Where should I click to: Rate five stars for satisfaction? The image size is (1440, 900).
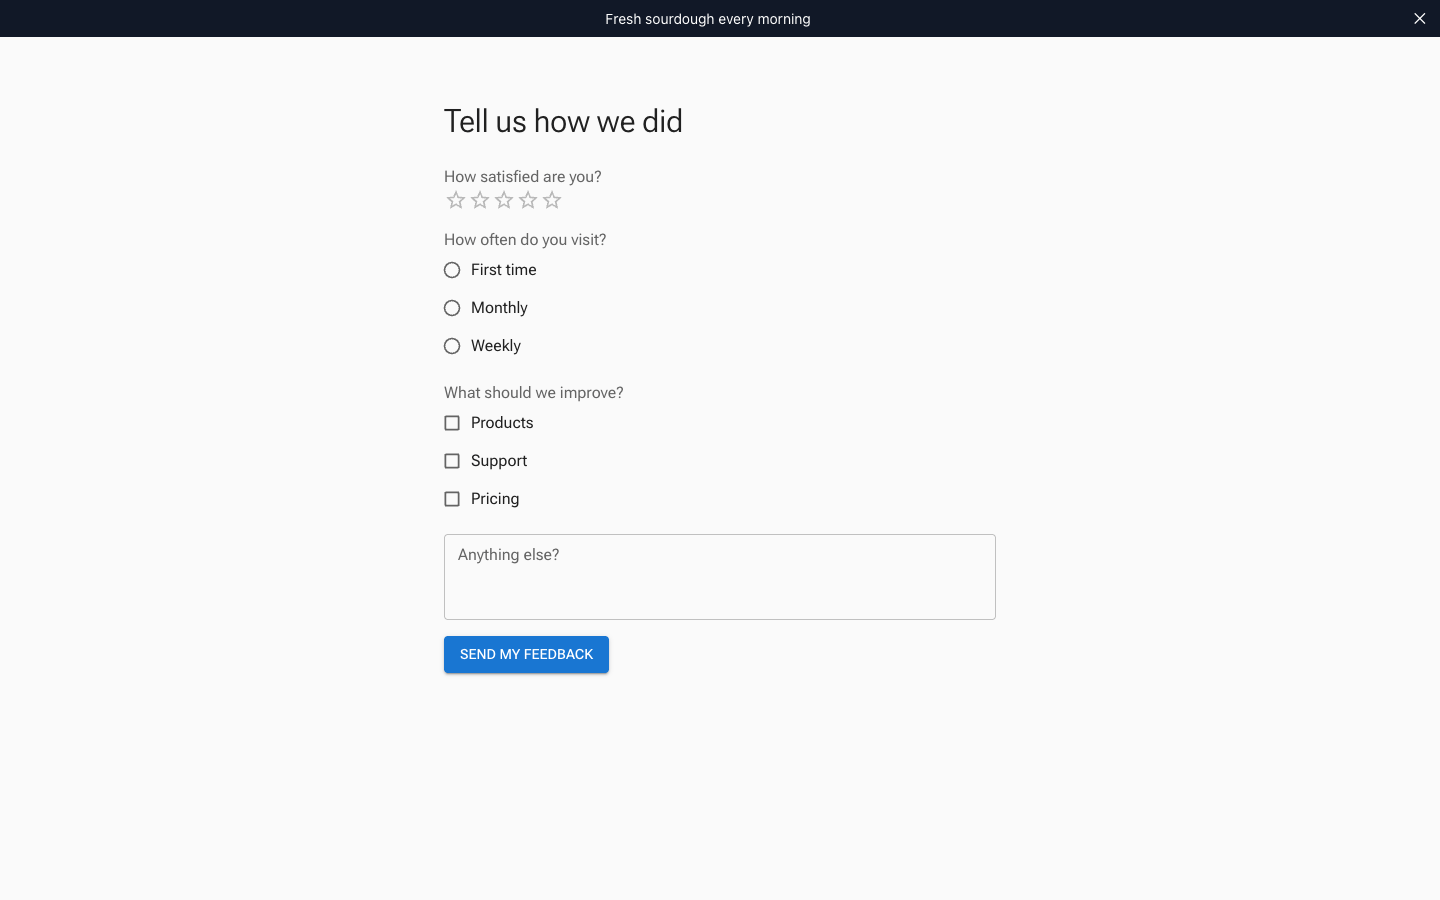click(x=552, y=200)
